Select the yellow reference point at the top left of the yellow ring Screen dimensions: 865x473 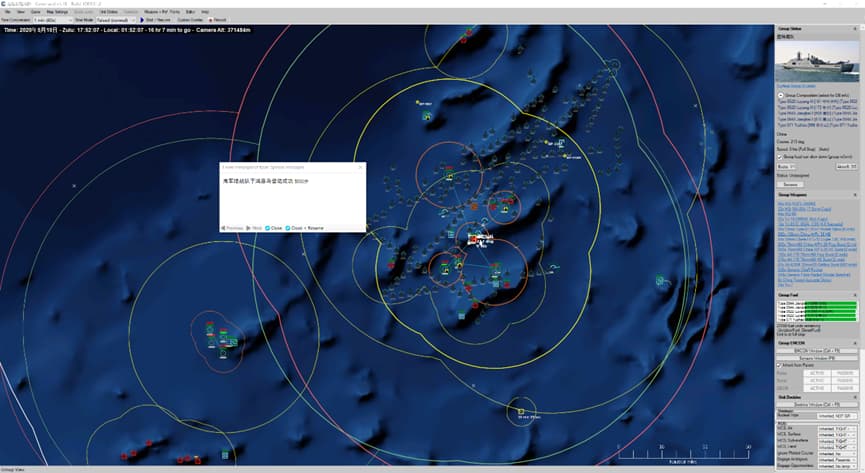point(418,102)
